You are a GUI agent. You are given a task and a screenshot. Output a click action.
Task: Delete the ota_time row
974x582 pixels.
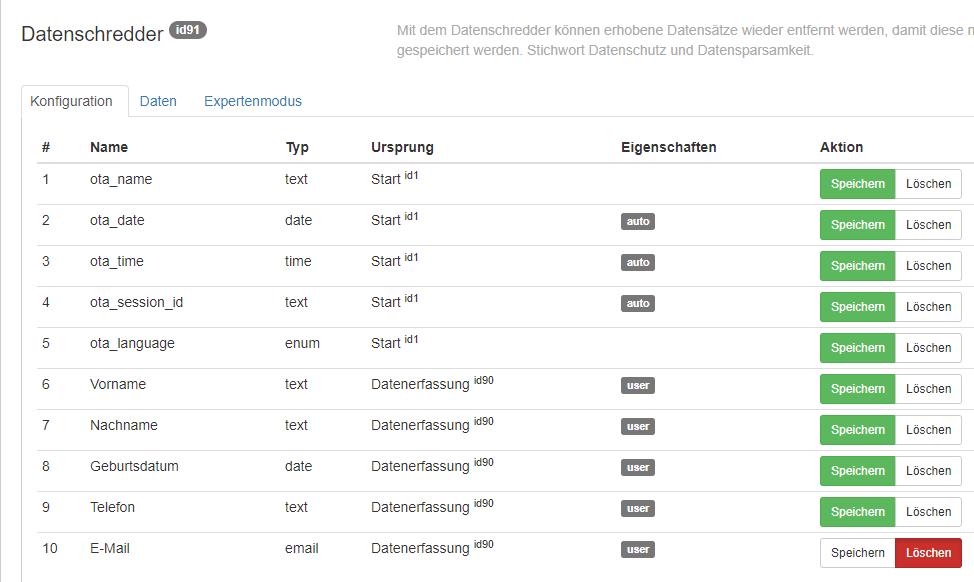coord(928,266)
